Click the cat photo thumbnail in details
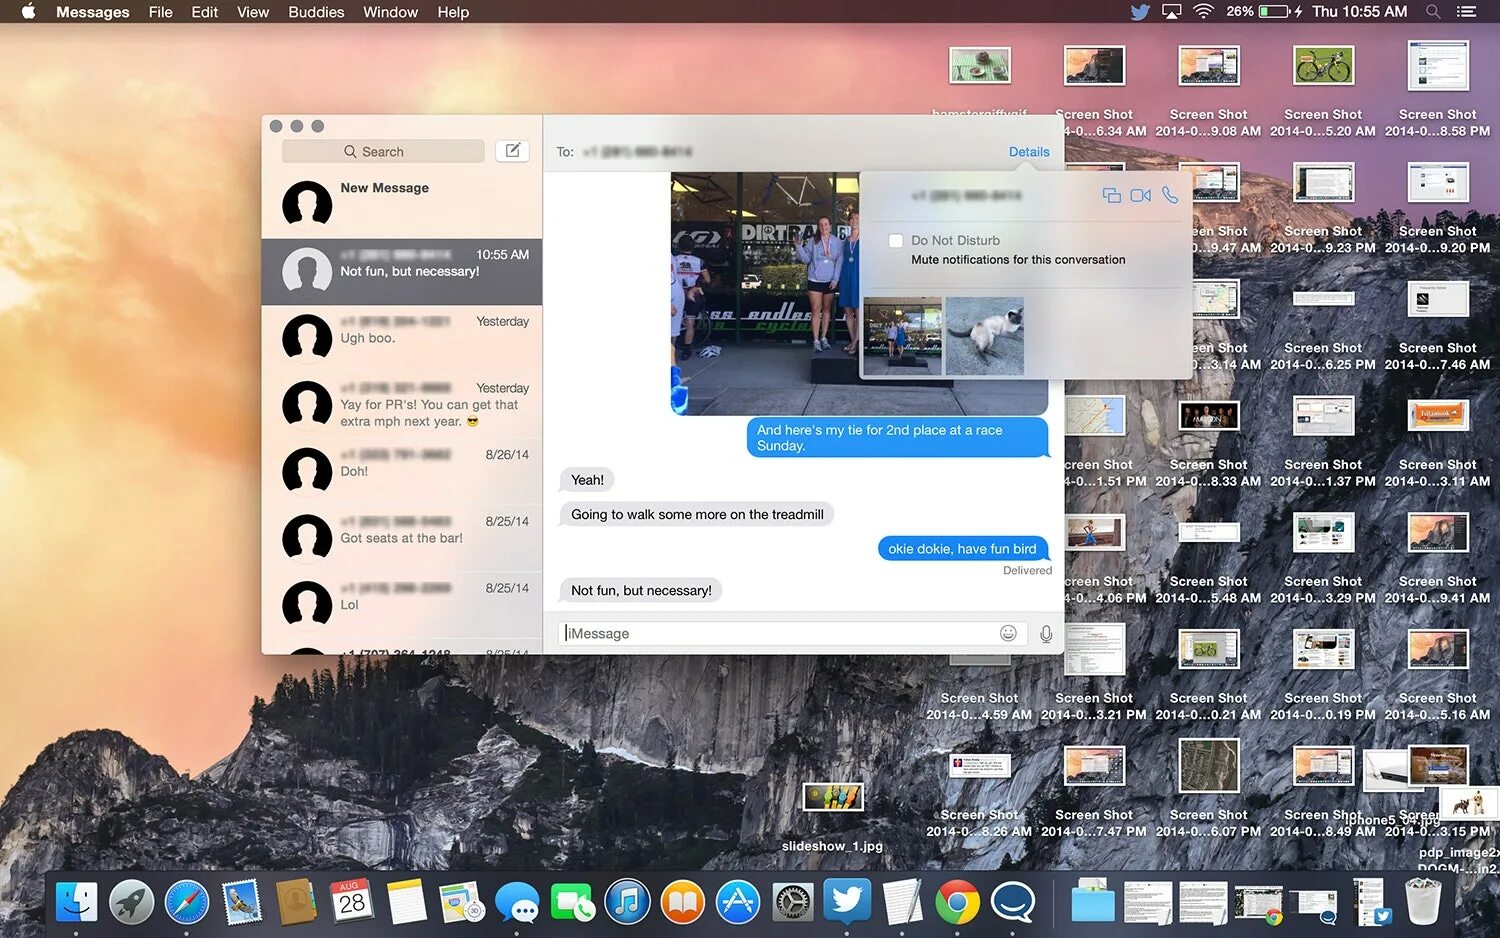Screen dimensions: 1500x938 tap(985, 336)
